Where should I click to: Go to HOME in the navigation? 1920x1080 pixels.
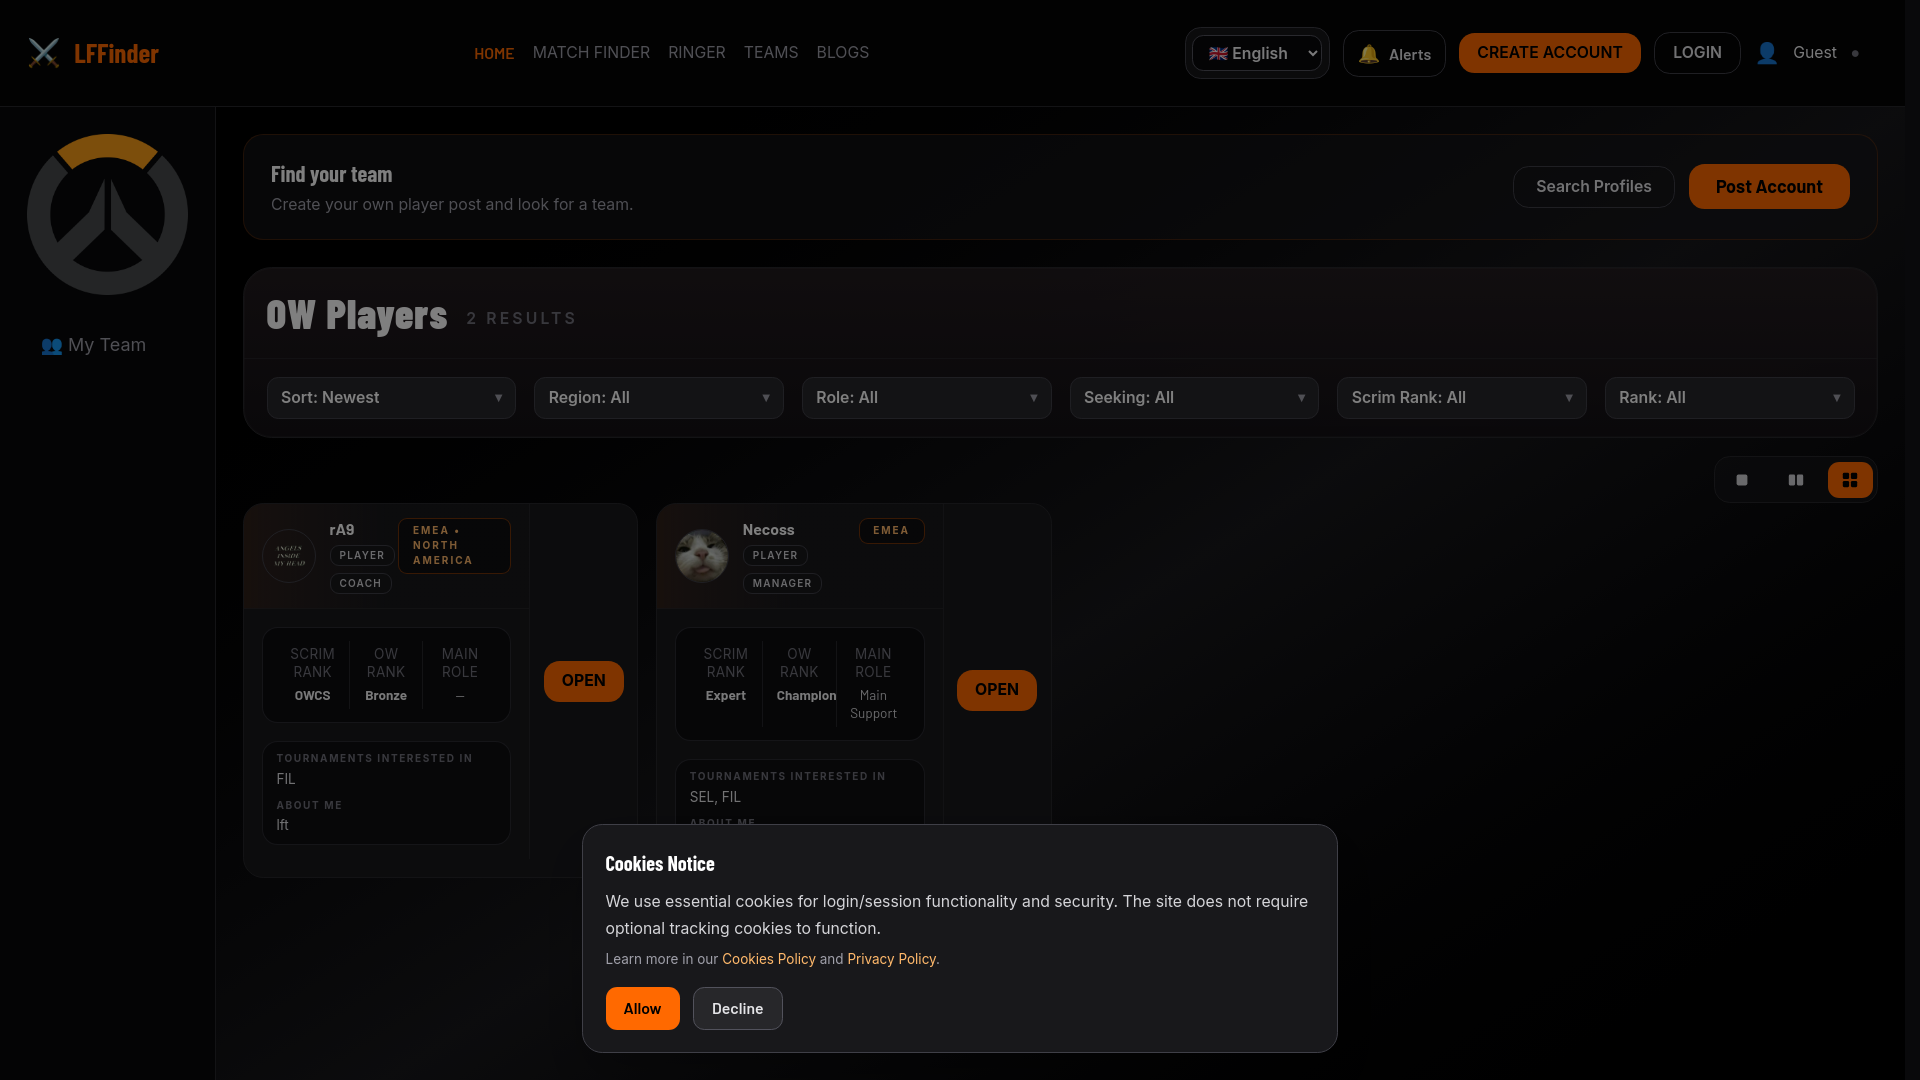tap(494, 53)
